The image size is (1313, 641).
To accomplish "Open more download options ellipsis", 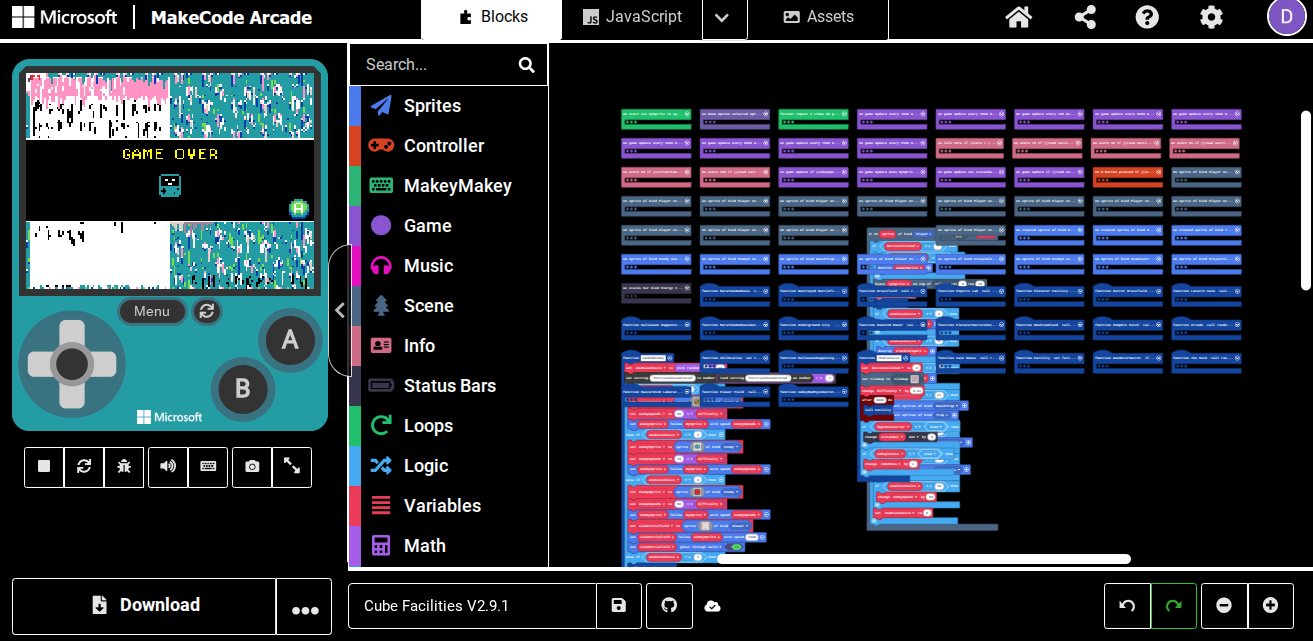I will pos(304,606).
